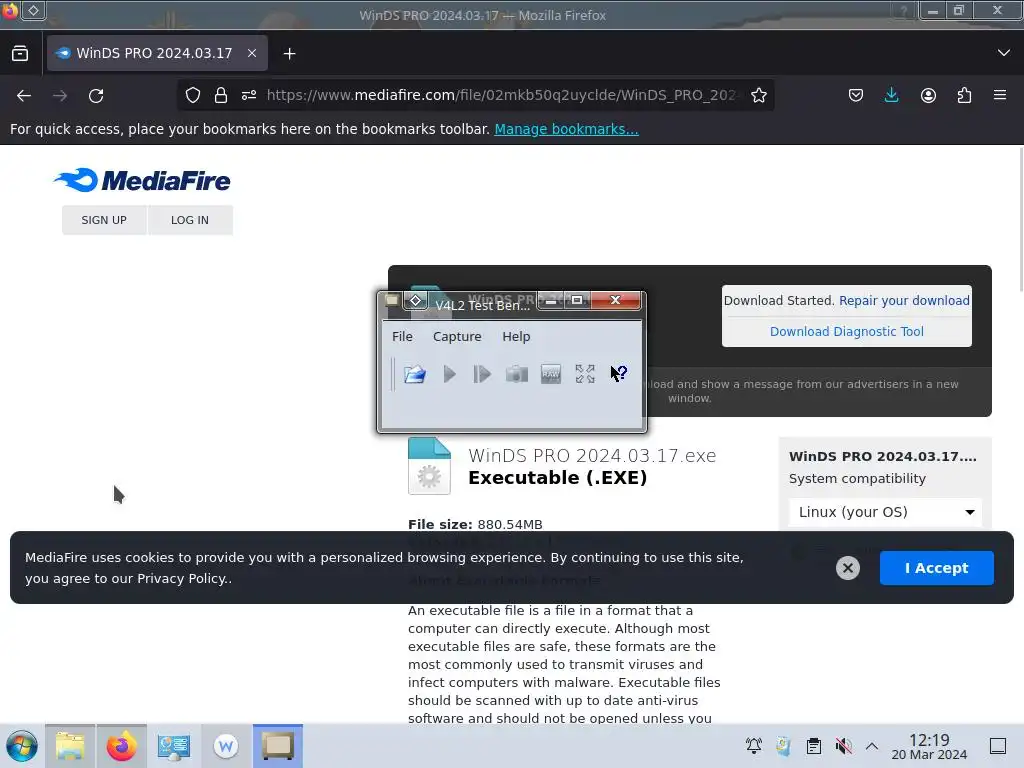Click the SIGN UP button
The width and height of the screenshot is (1024, 768).
(104, 220)
